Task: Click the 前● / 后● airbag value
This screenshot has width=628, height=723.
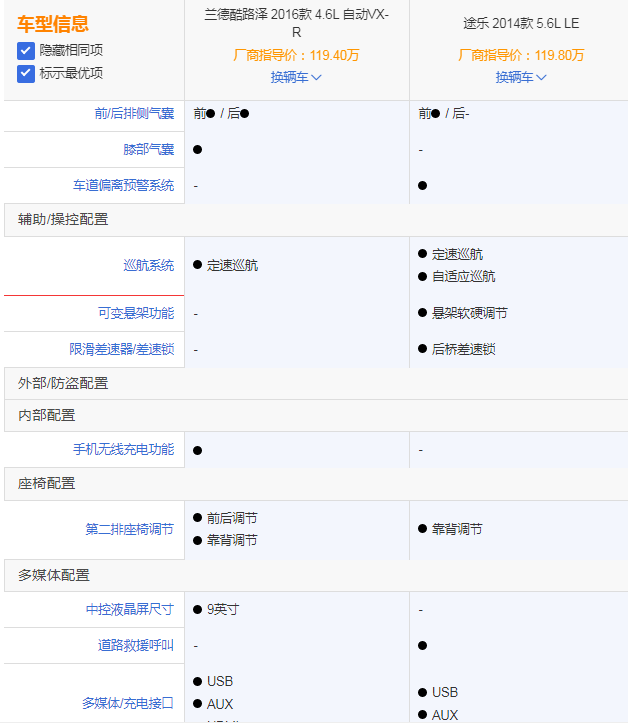Action: pyautogui.click(x=221, y=113)
